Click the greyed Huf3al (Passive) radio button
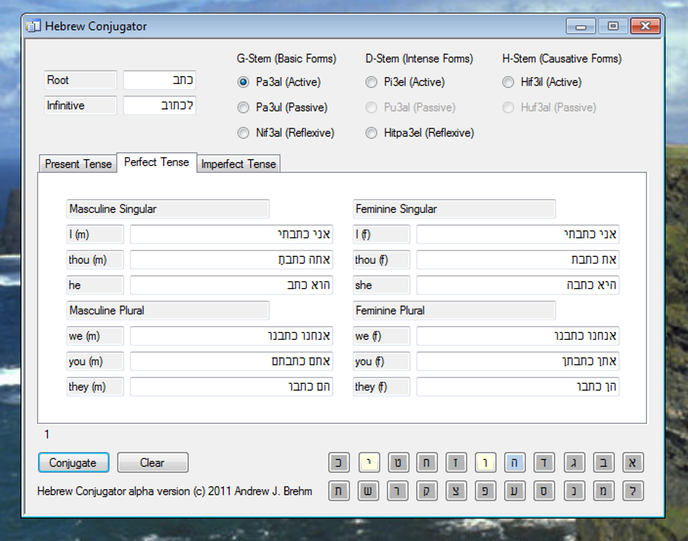Screen dimensions: 688x541 [x=508, y=107]
